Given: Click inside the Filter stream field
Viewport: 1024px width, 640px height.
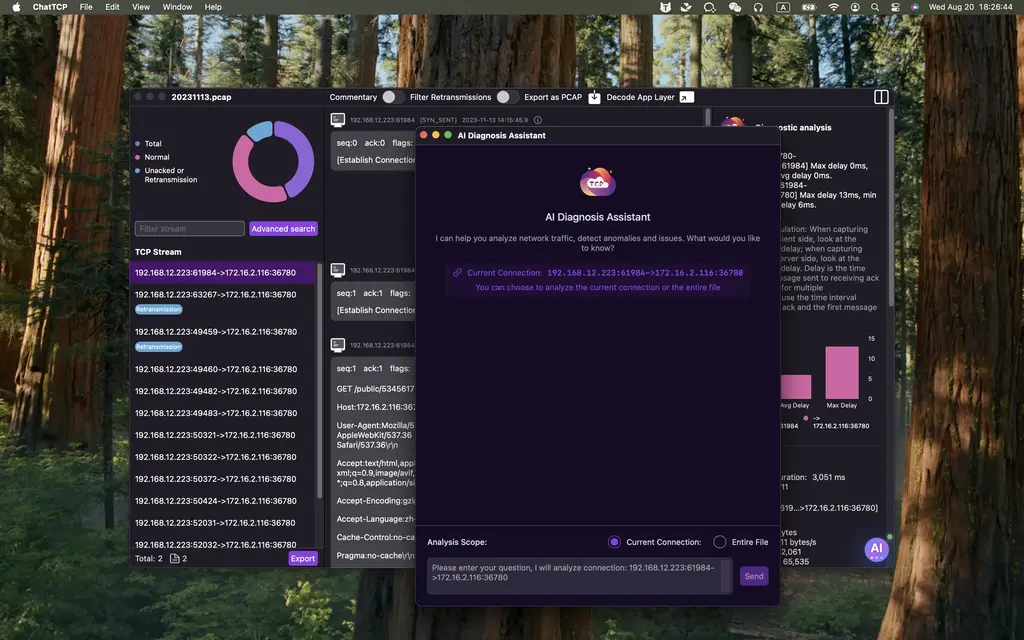Looking at the screenshot, I should tap(189, 228).
